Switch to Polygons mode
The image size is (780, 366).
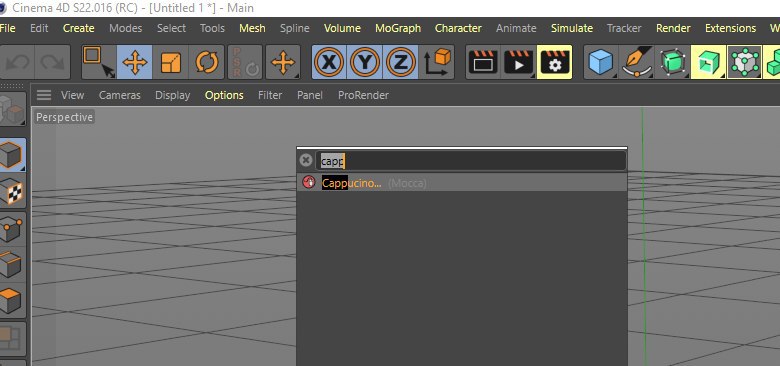point(12,300)
